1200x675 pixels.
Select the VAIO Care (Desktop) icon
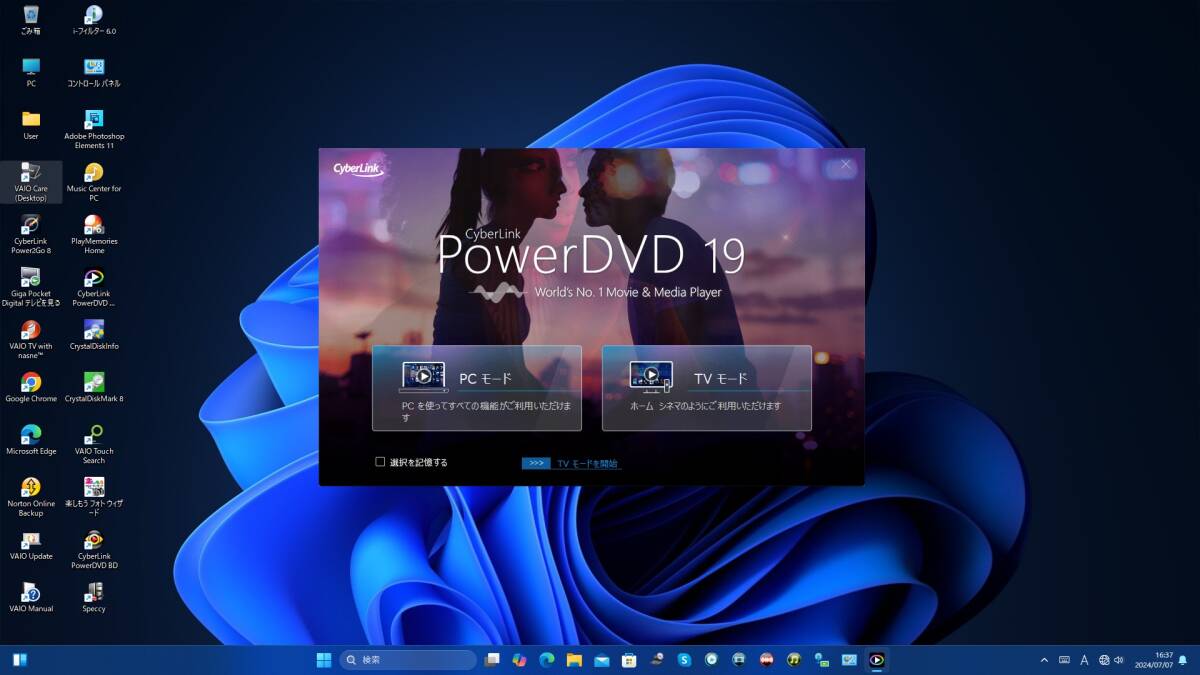31,182
